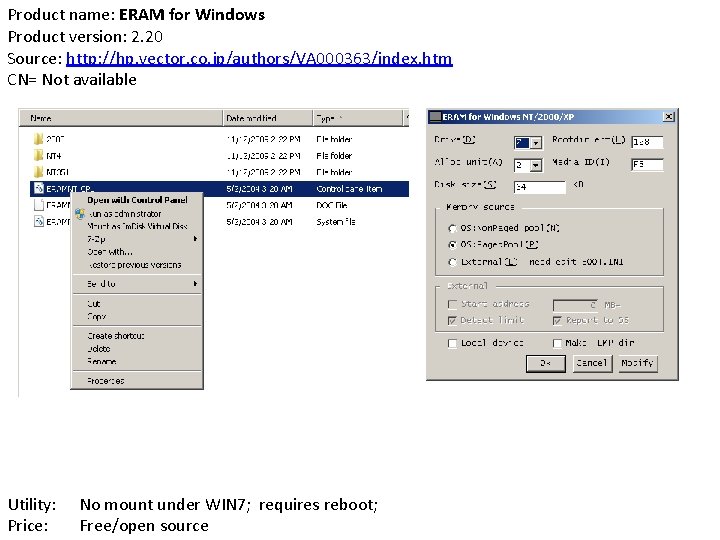This screenshot has width=720, height=540.
Task: Click the Rootdir entries input field
Action: (x=647, y=142)
